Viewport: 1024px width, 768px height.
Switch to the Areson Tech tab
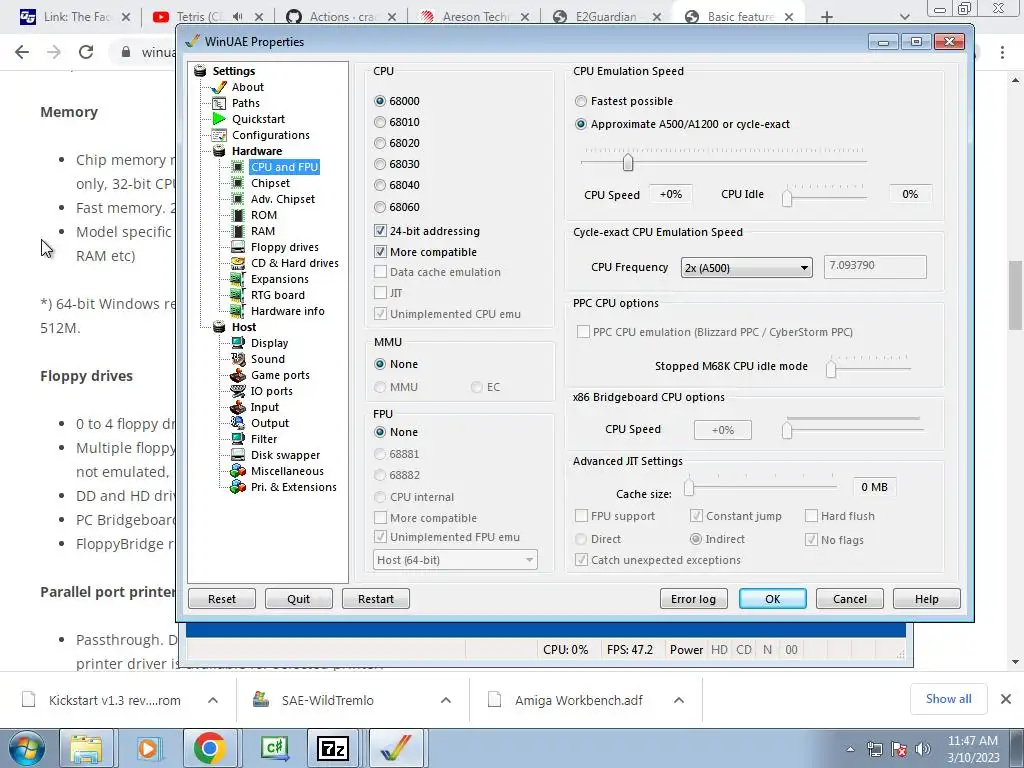(474, 17)
